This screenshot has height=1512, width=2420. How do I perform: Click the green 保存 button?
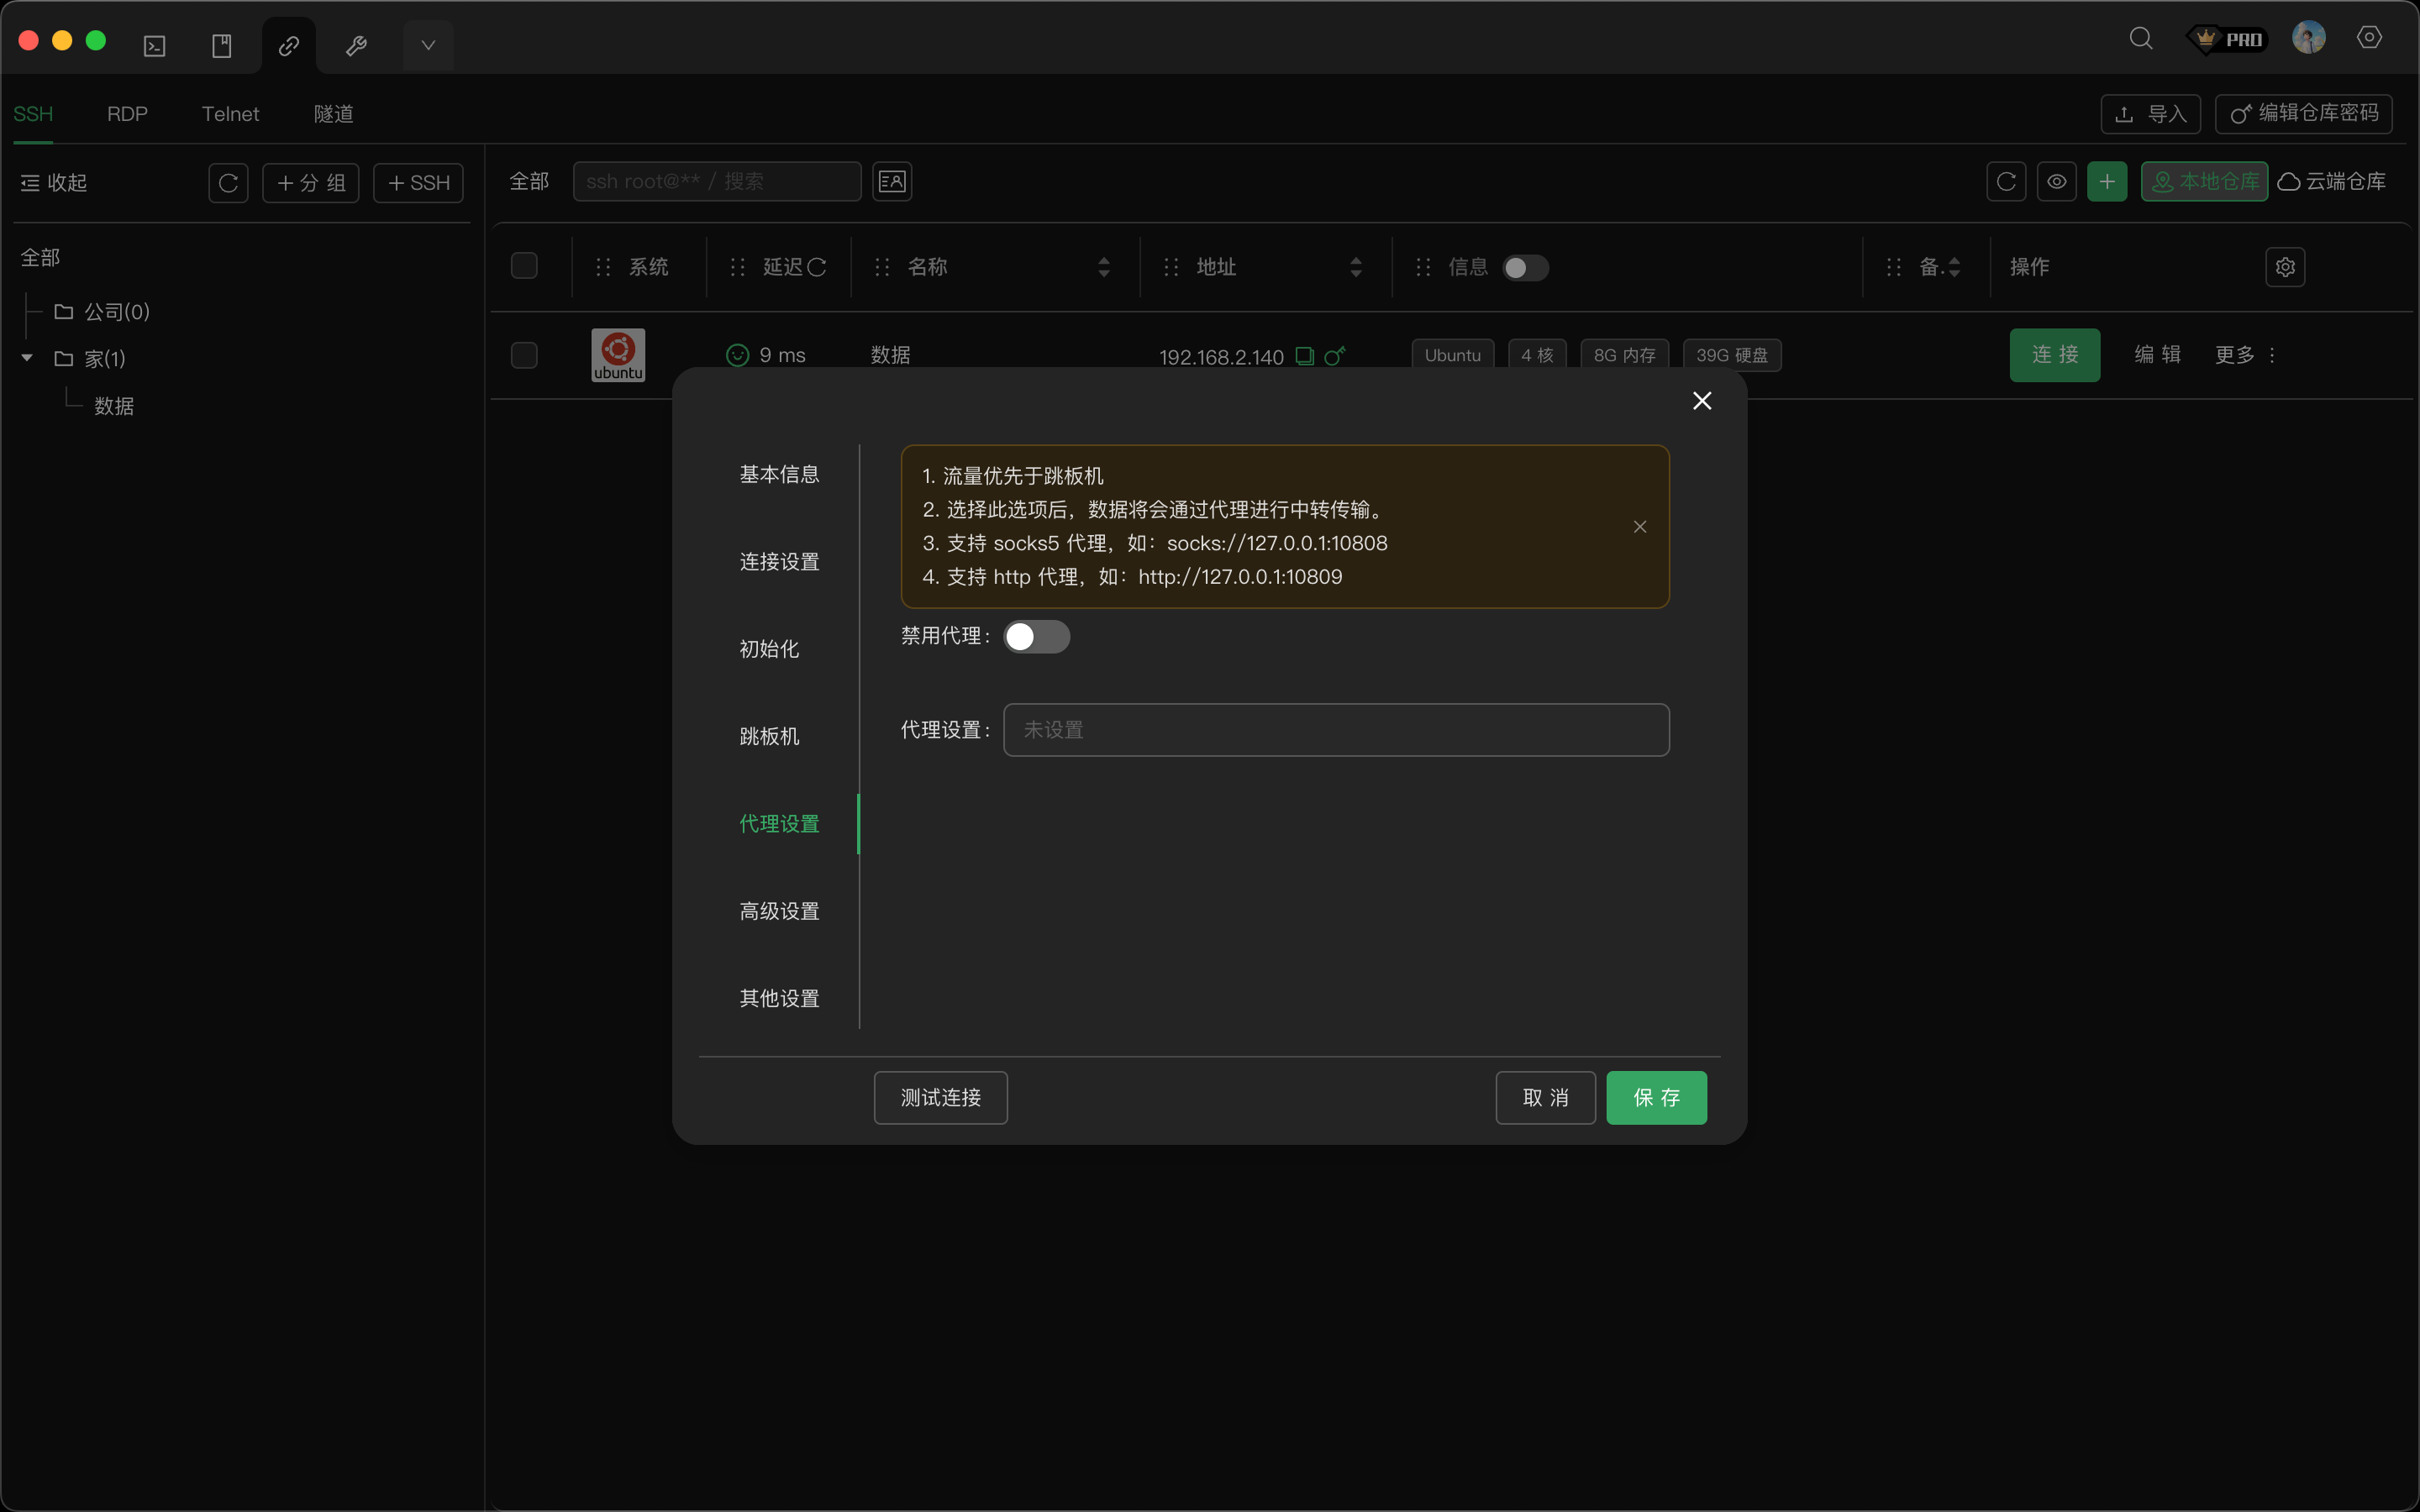[x=1655, y=1098]
